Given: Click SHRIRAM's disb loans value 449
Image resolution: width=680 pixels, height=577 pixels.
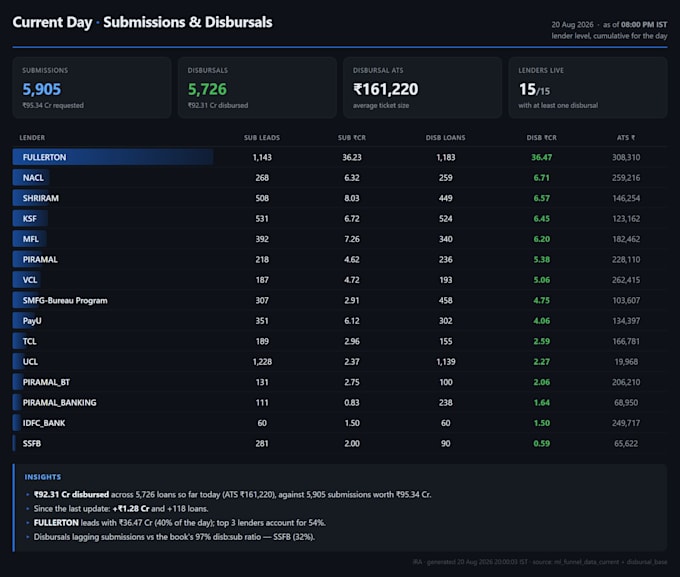Looking at the screenshot, I should point(445,198).
